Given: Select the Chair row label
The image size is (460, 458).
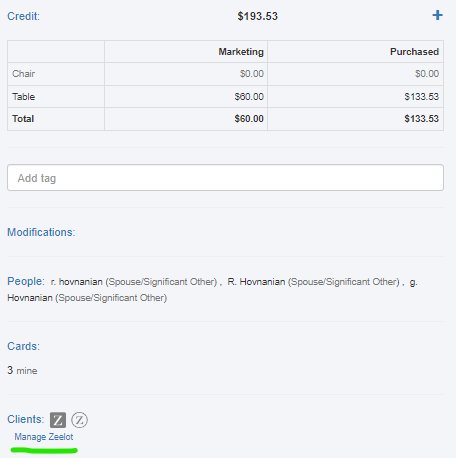Looking at the screenshot, I should [x=23, y=74].
